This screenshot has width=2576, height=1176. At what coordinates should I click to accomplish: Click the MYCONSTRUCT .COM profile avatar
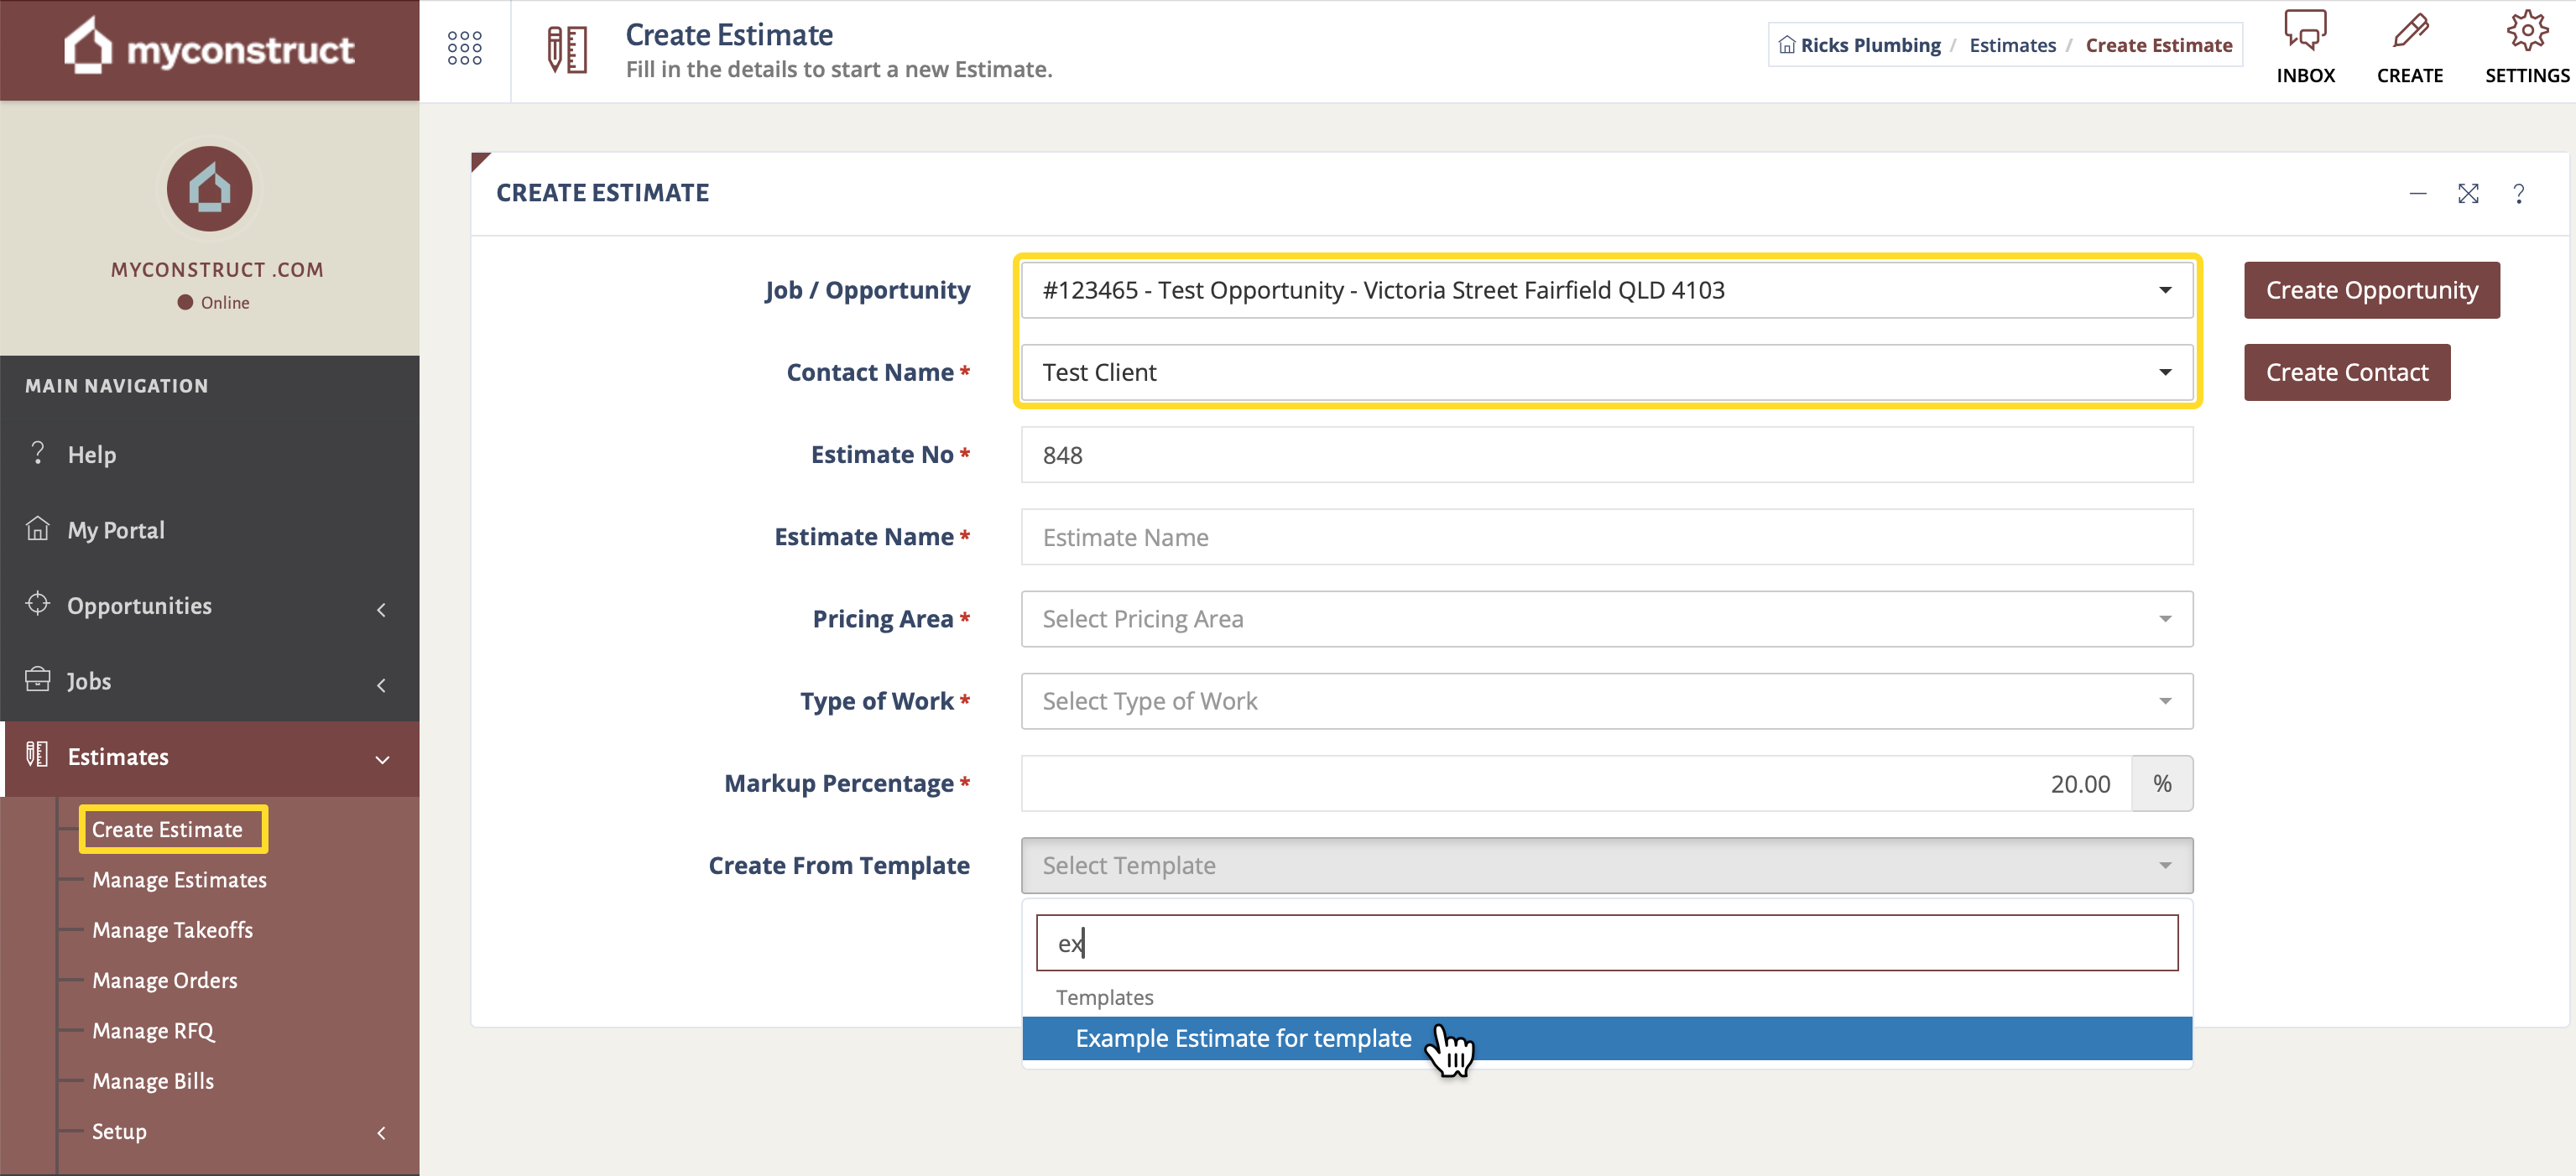[209, 188]
